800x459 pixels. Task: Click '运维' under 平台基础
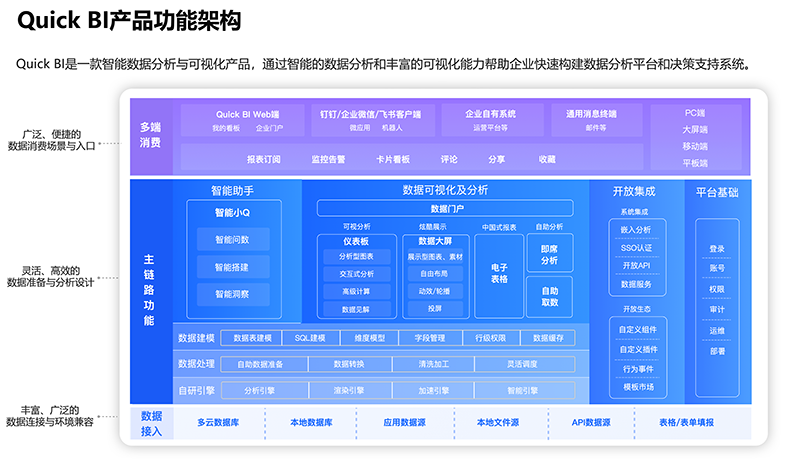coord(717,331)
